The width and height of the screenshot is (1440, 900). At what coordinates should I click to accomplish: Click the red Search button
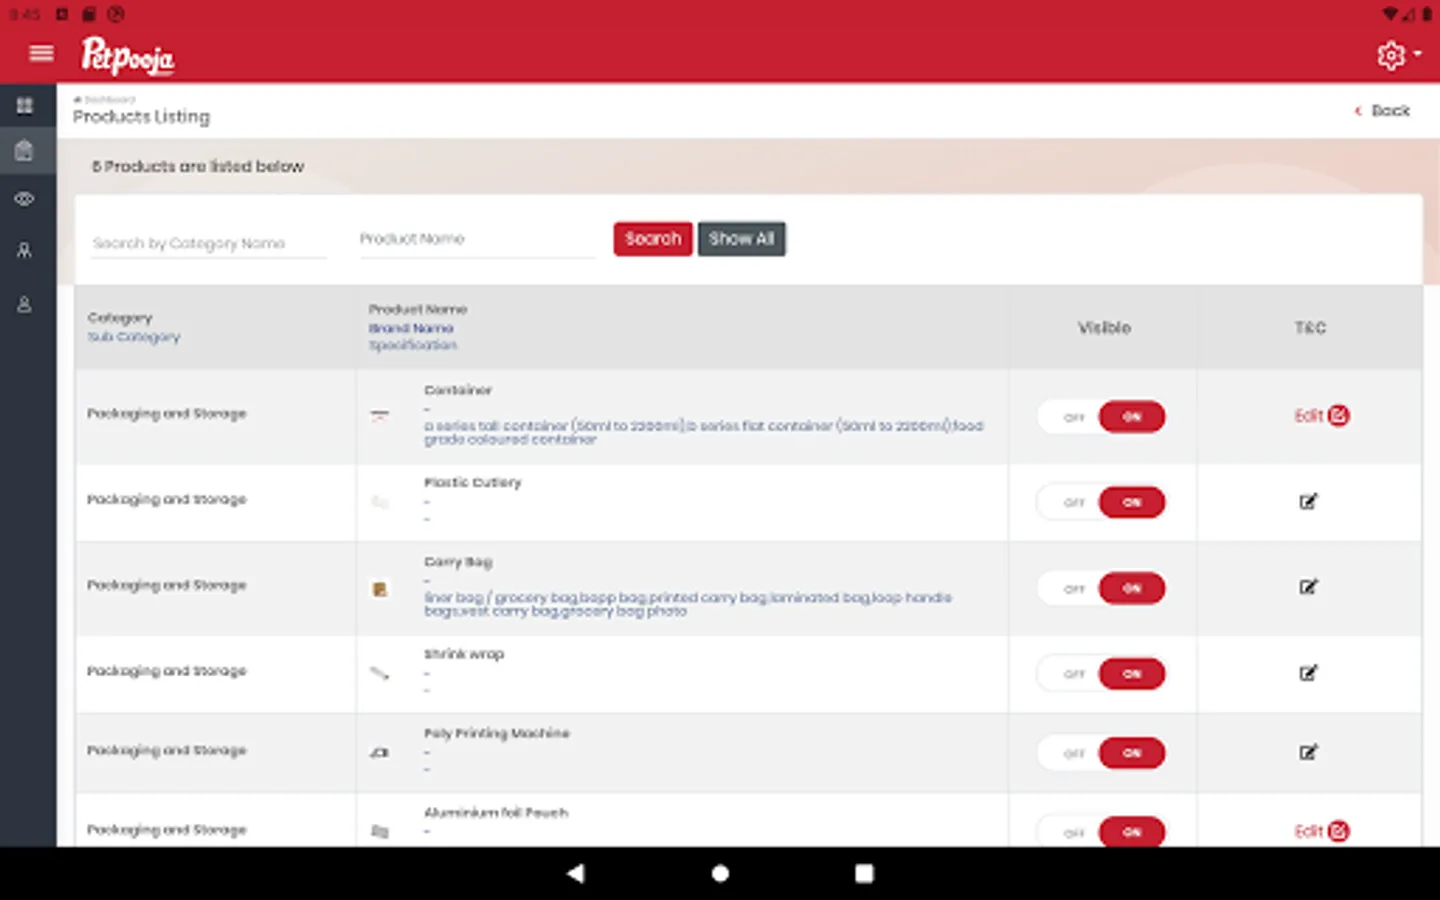tap(653, 239)
